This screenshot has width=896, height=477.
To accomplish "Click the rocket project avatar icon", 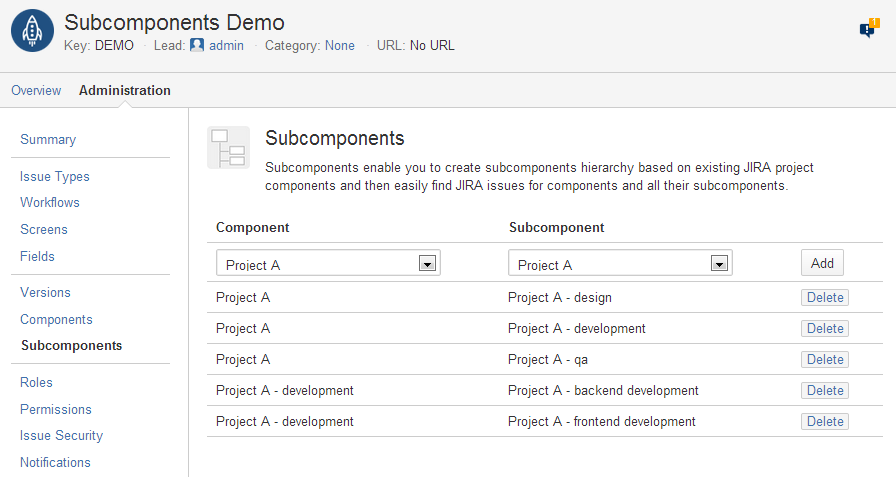I will (x=32, y=31).
